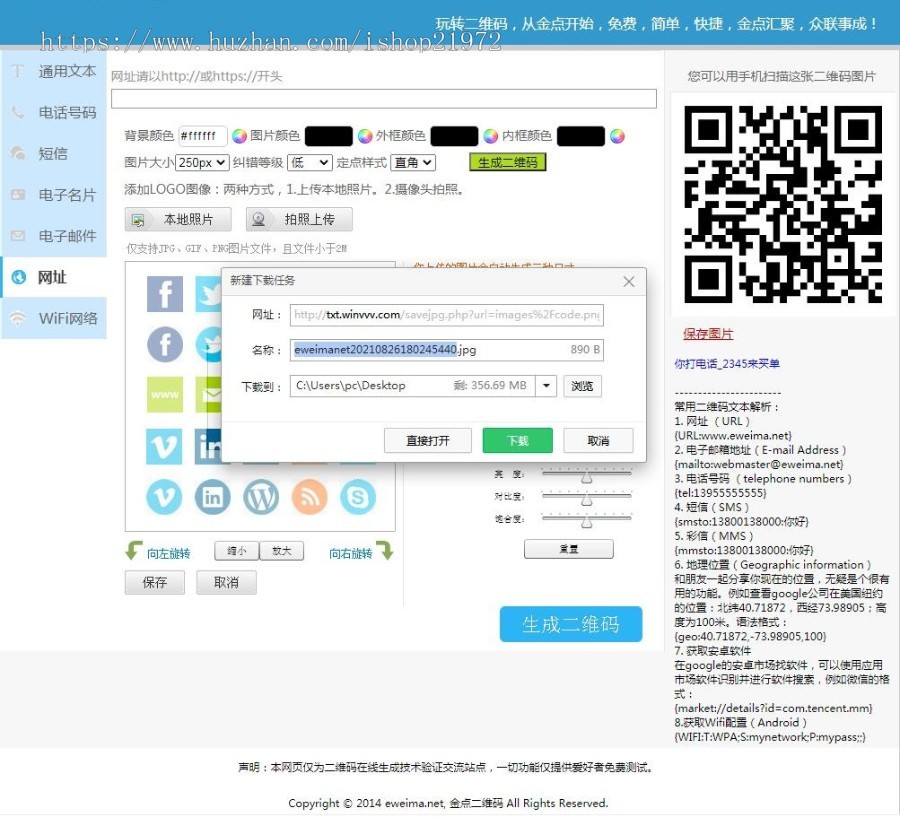
Task: Click the round Facebook icon in image preview
Action: (165, 344)
